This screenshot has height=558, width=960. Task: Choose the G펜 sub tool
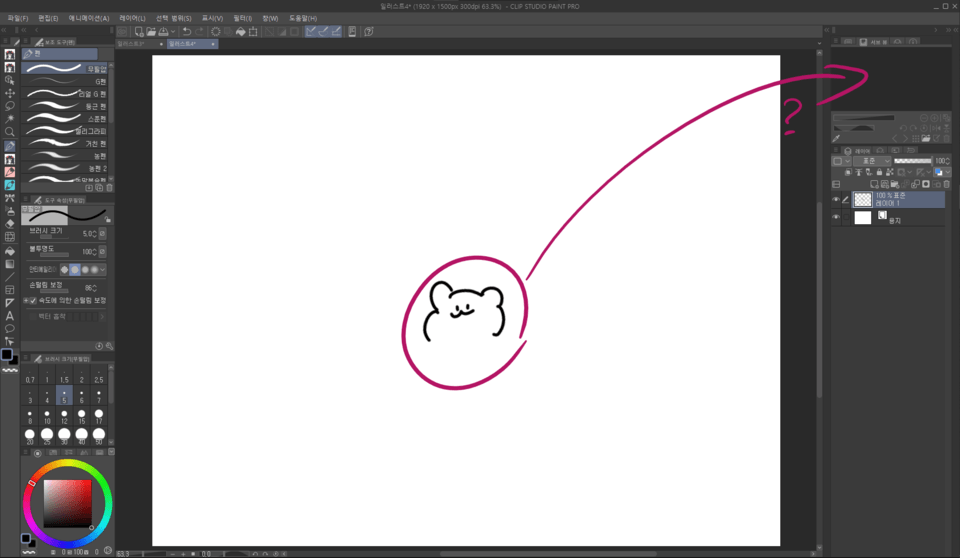coord(65,81)
